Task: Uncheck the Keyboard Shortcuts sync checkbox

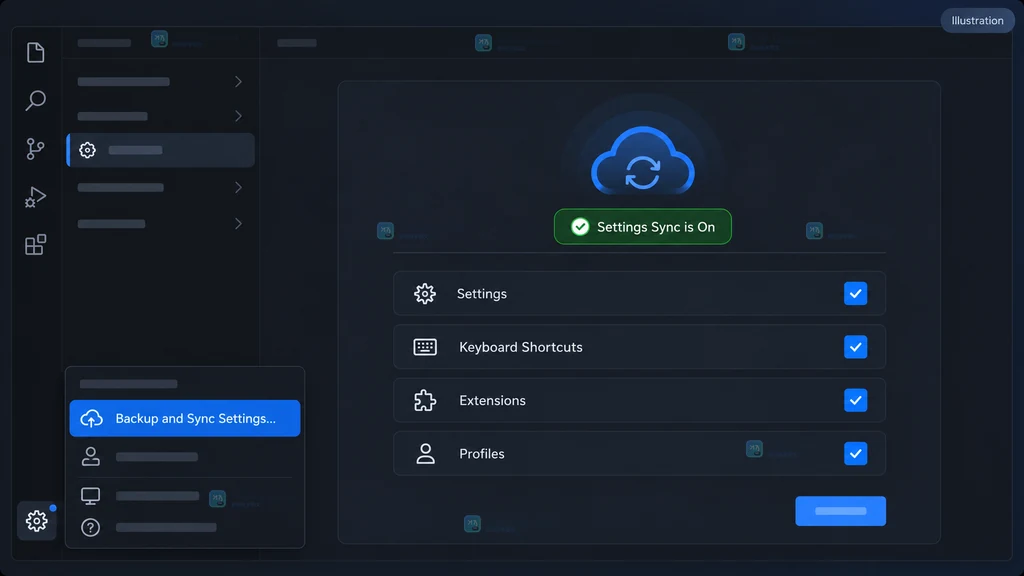Action: [x=856, y=347]
